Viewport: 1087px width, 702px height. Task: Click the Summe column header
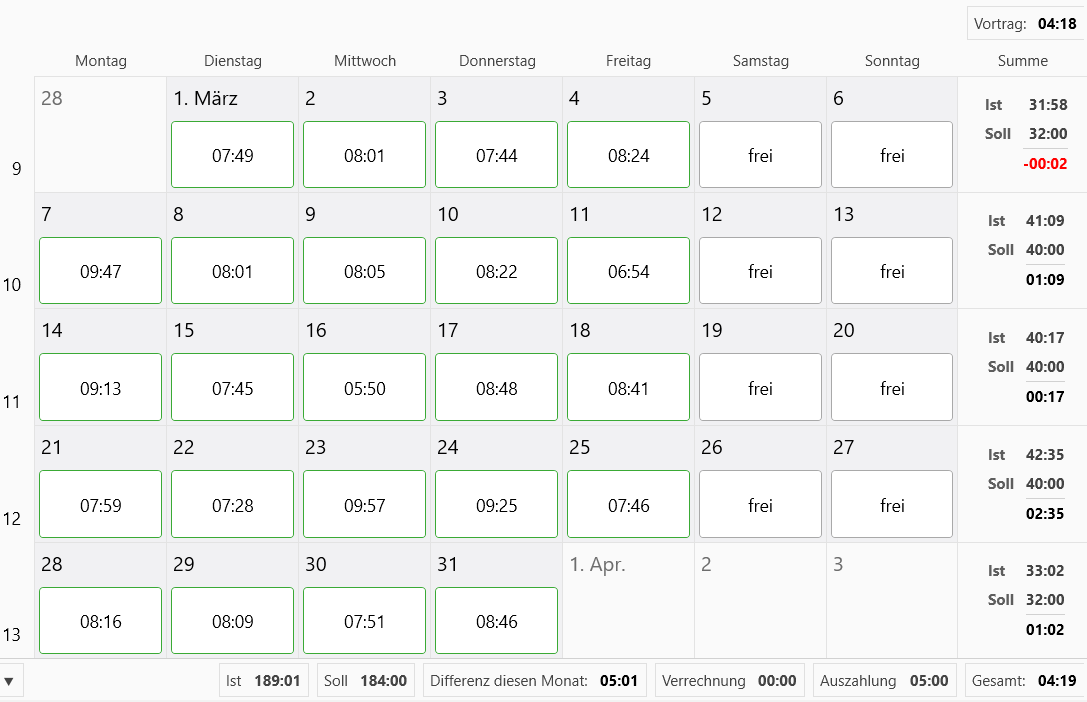(x=1022, y=60)
